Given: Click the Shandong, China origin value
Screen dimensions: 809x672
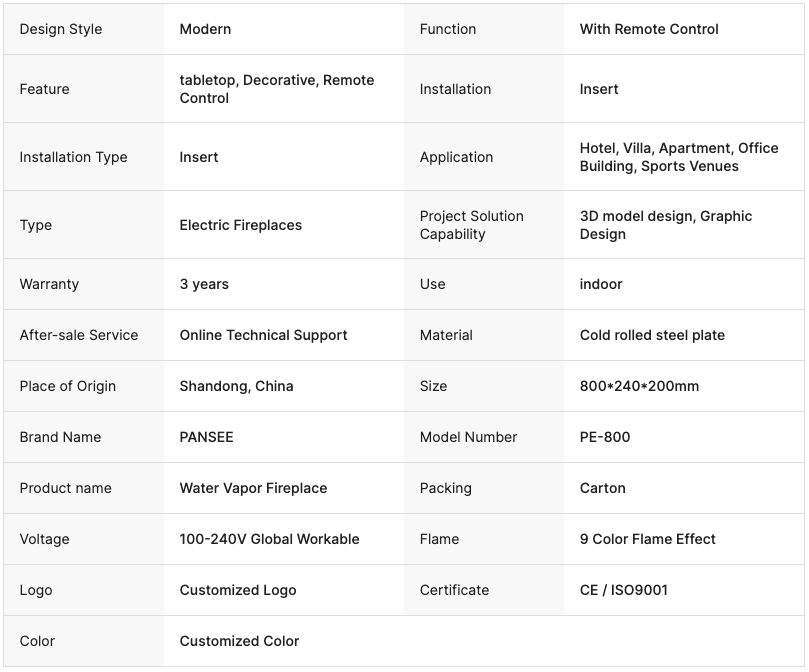Looking at the screenshot, I should tap(236, 386).
